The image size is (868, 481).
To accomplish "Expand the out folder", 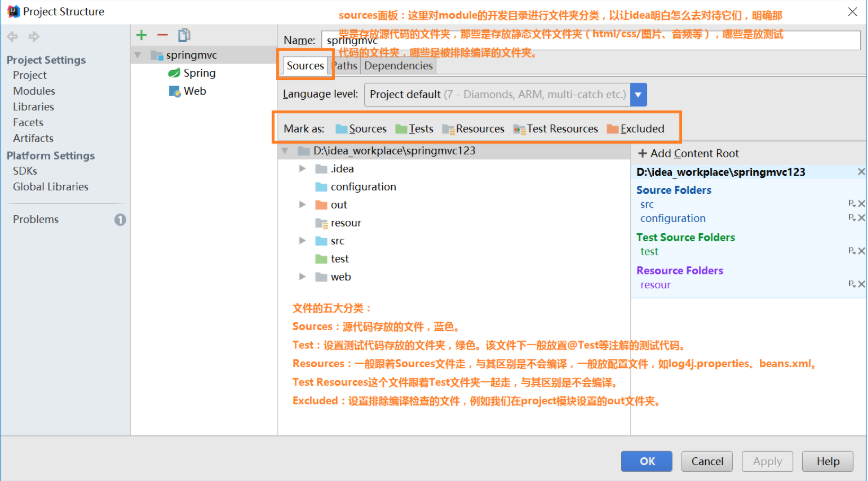I will tap(302, 204).
